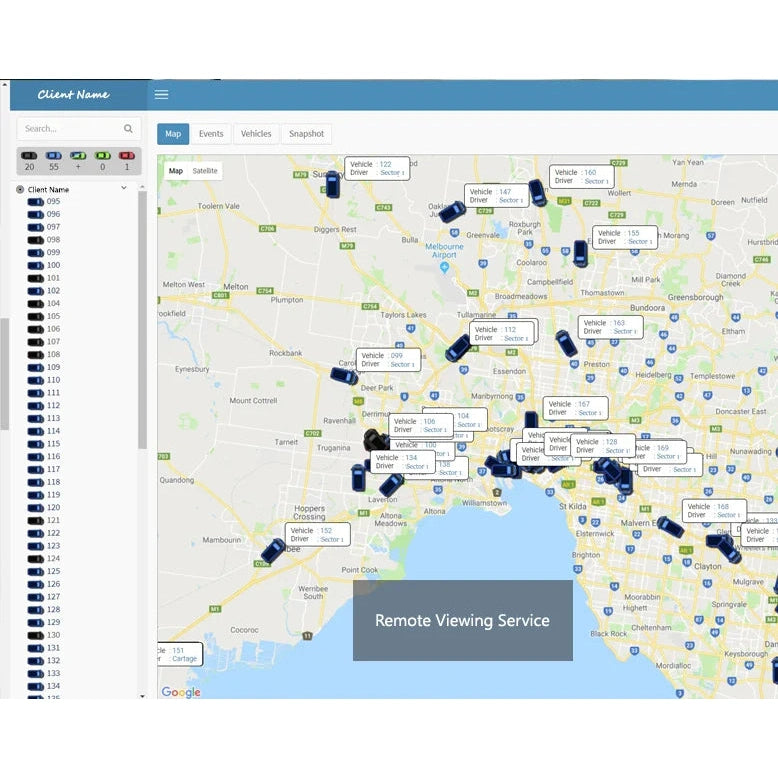Click vehicle 122 car marker on map
The image size is (778, 778).
click(x=333, y=185)
